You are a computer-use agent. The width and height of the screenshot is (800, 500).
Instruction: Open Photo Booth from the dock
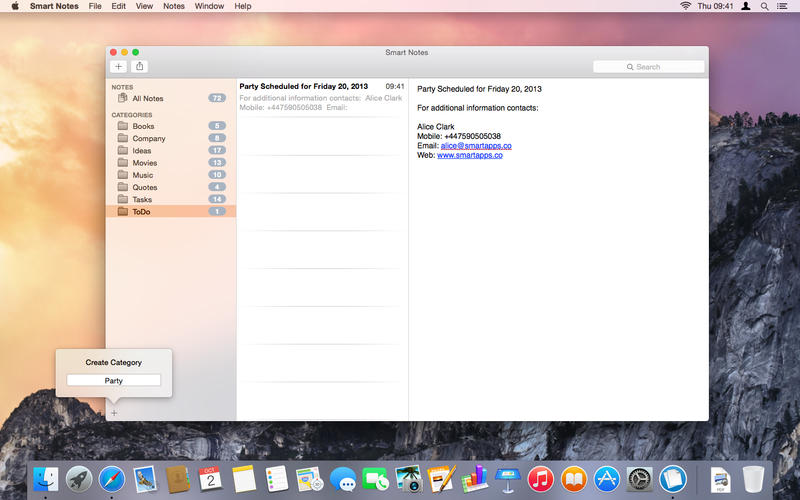(408, 479)
